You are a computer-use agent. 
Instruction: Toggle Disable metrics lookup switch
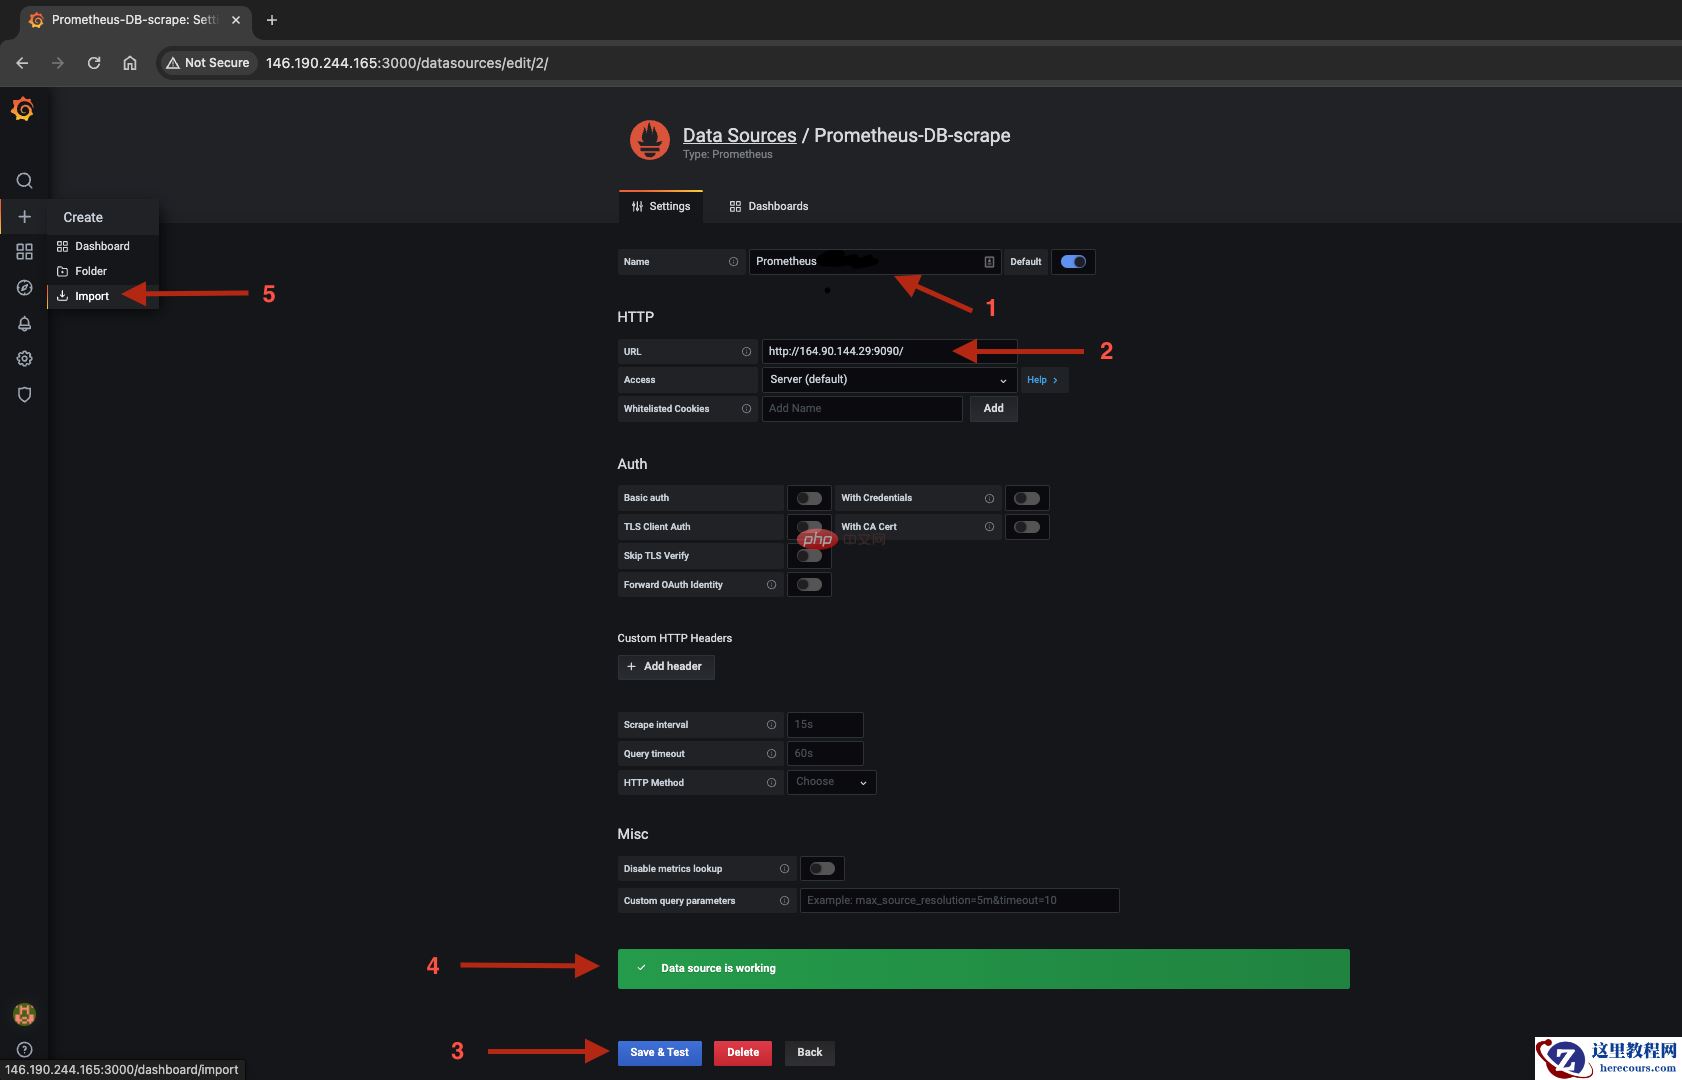[822, 869]
